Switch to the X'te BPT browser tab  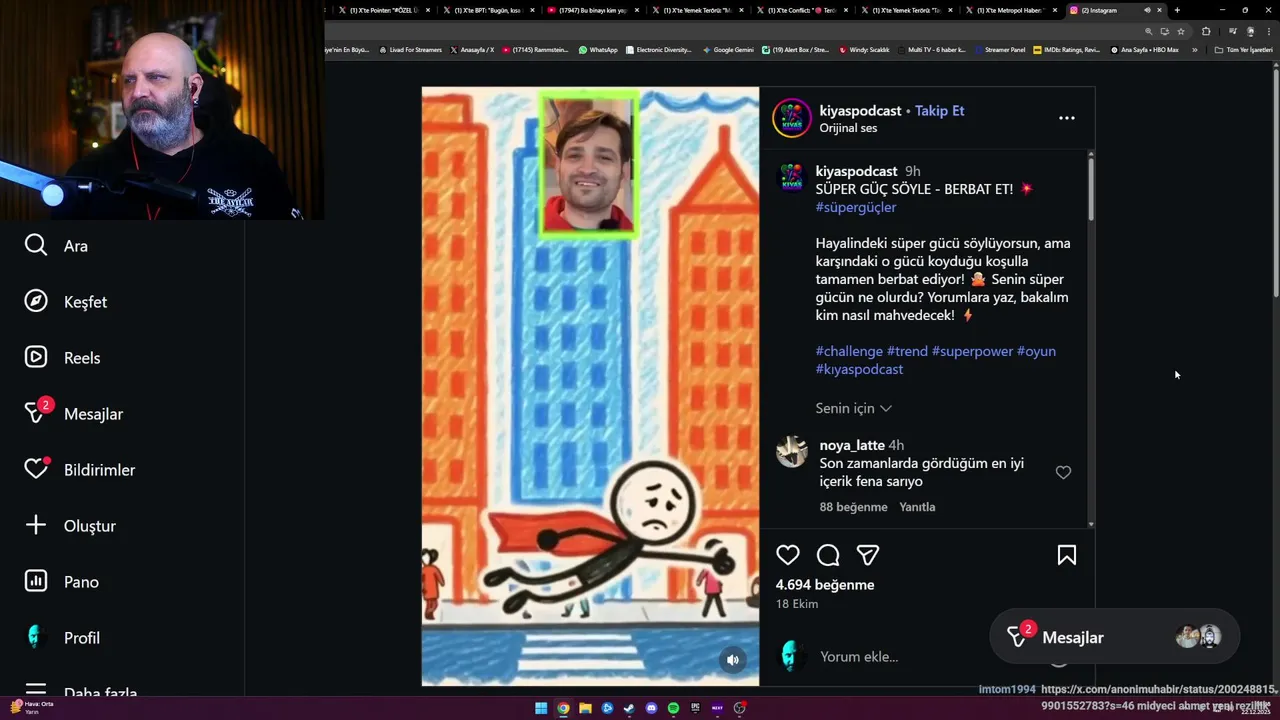click(x=488, y=10)
